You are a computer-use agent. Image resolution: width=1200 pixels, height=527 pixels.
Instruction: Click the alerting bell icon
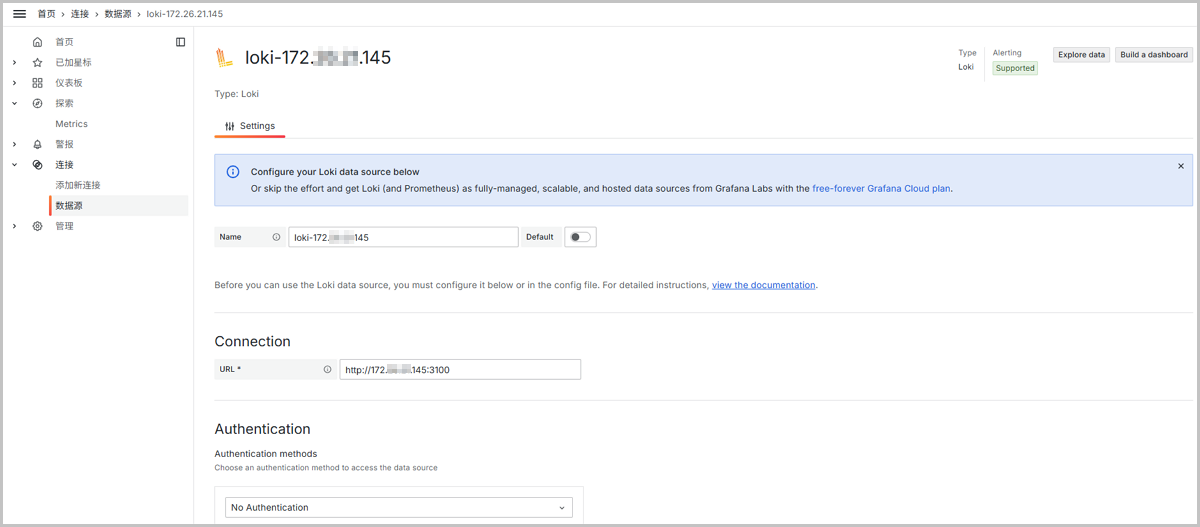38,144
